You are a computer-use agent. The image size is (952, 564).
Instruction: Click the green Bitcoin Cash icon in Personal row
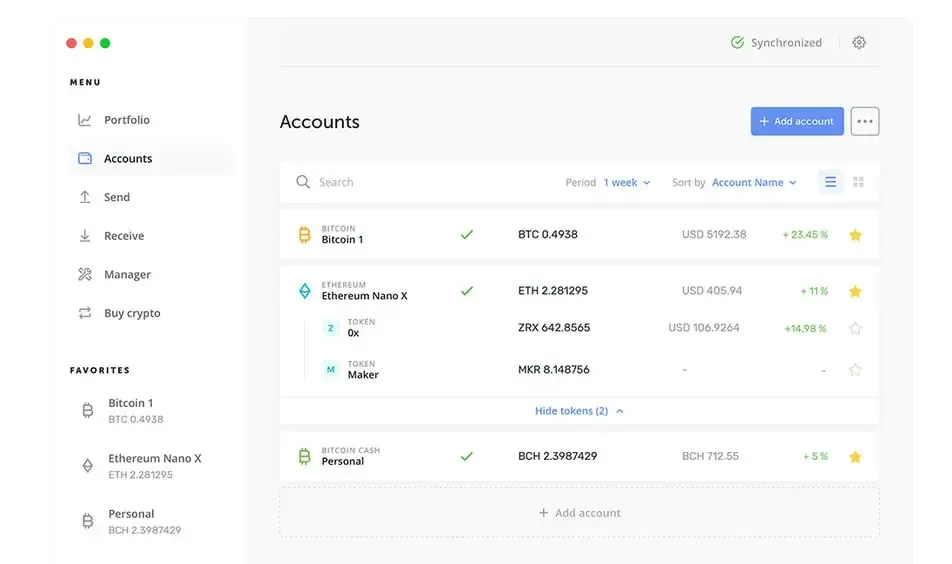click(x=305, y=456)
